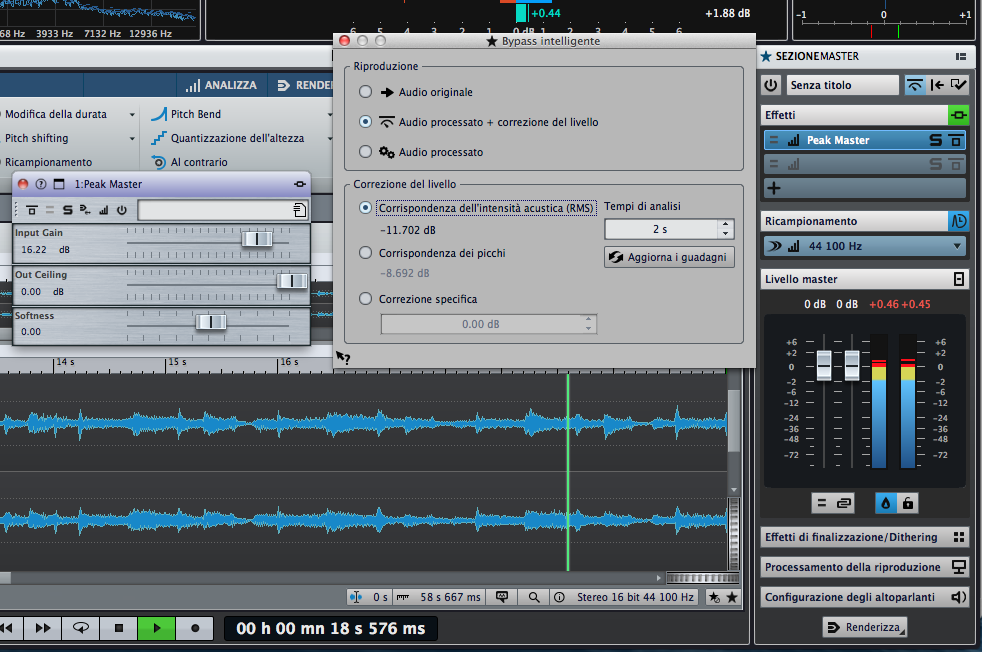Image resolution: width=982 pixels, height=652 pixels.
Task: Click the reset arrow icon beside Senza titolo
Action: click(937, 85)
